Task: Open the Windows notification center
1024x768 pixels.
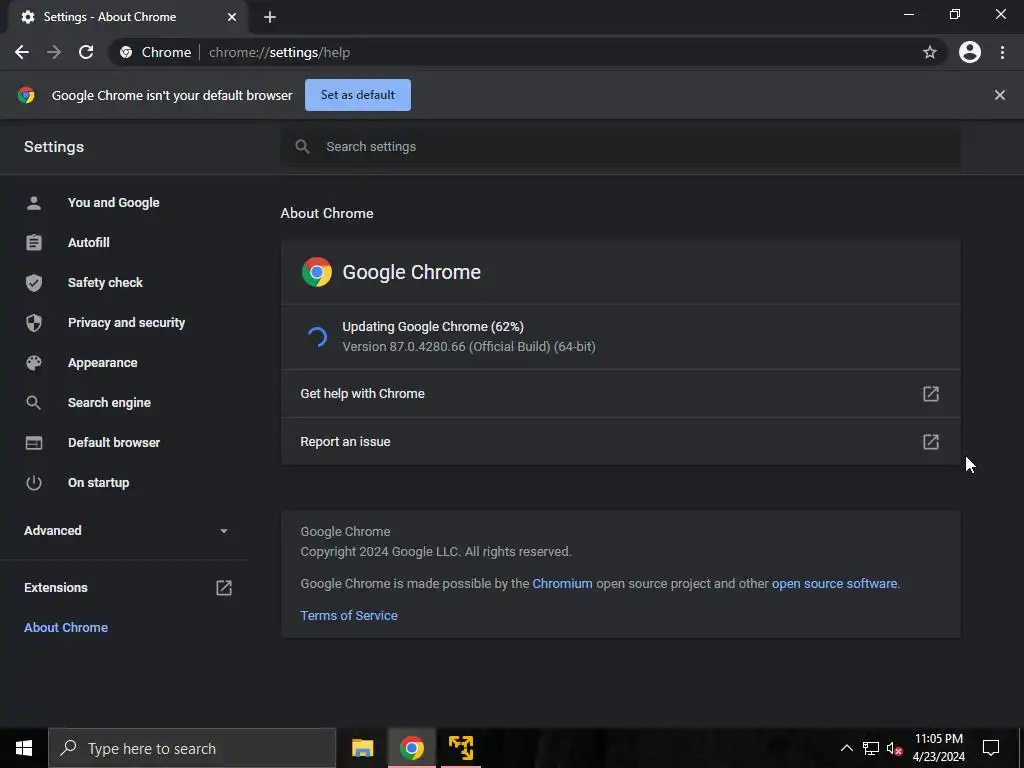Action: 991,748
